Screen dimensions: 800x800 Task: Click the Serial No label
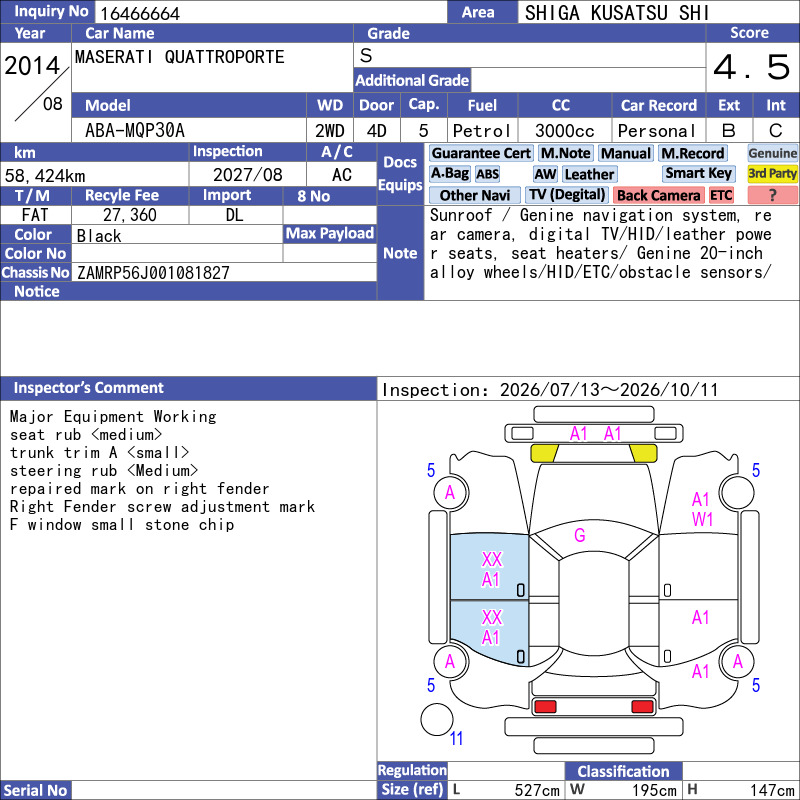pos(35,790)
